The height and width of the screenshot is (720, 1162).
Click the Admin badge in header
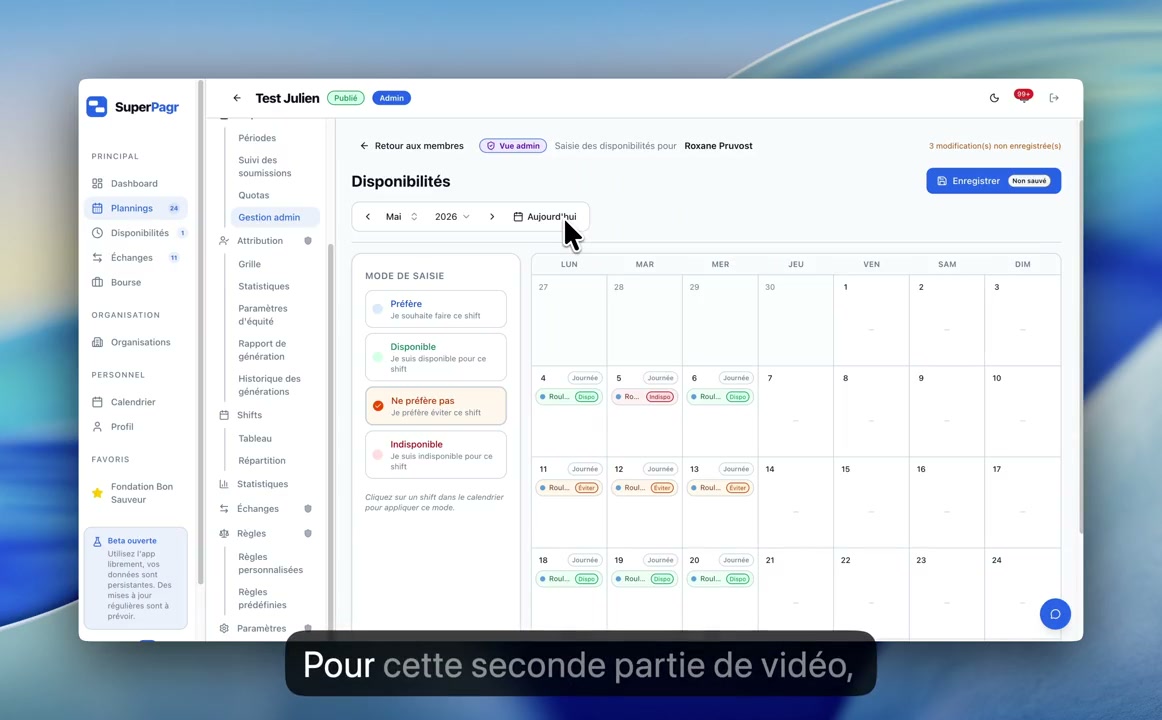coord(391,98)
